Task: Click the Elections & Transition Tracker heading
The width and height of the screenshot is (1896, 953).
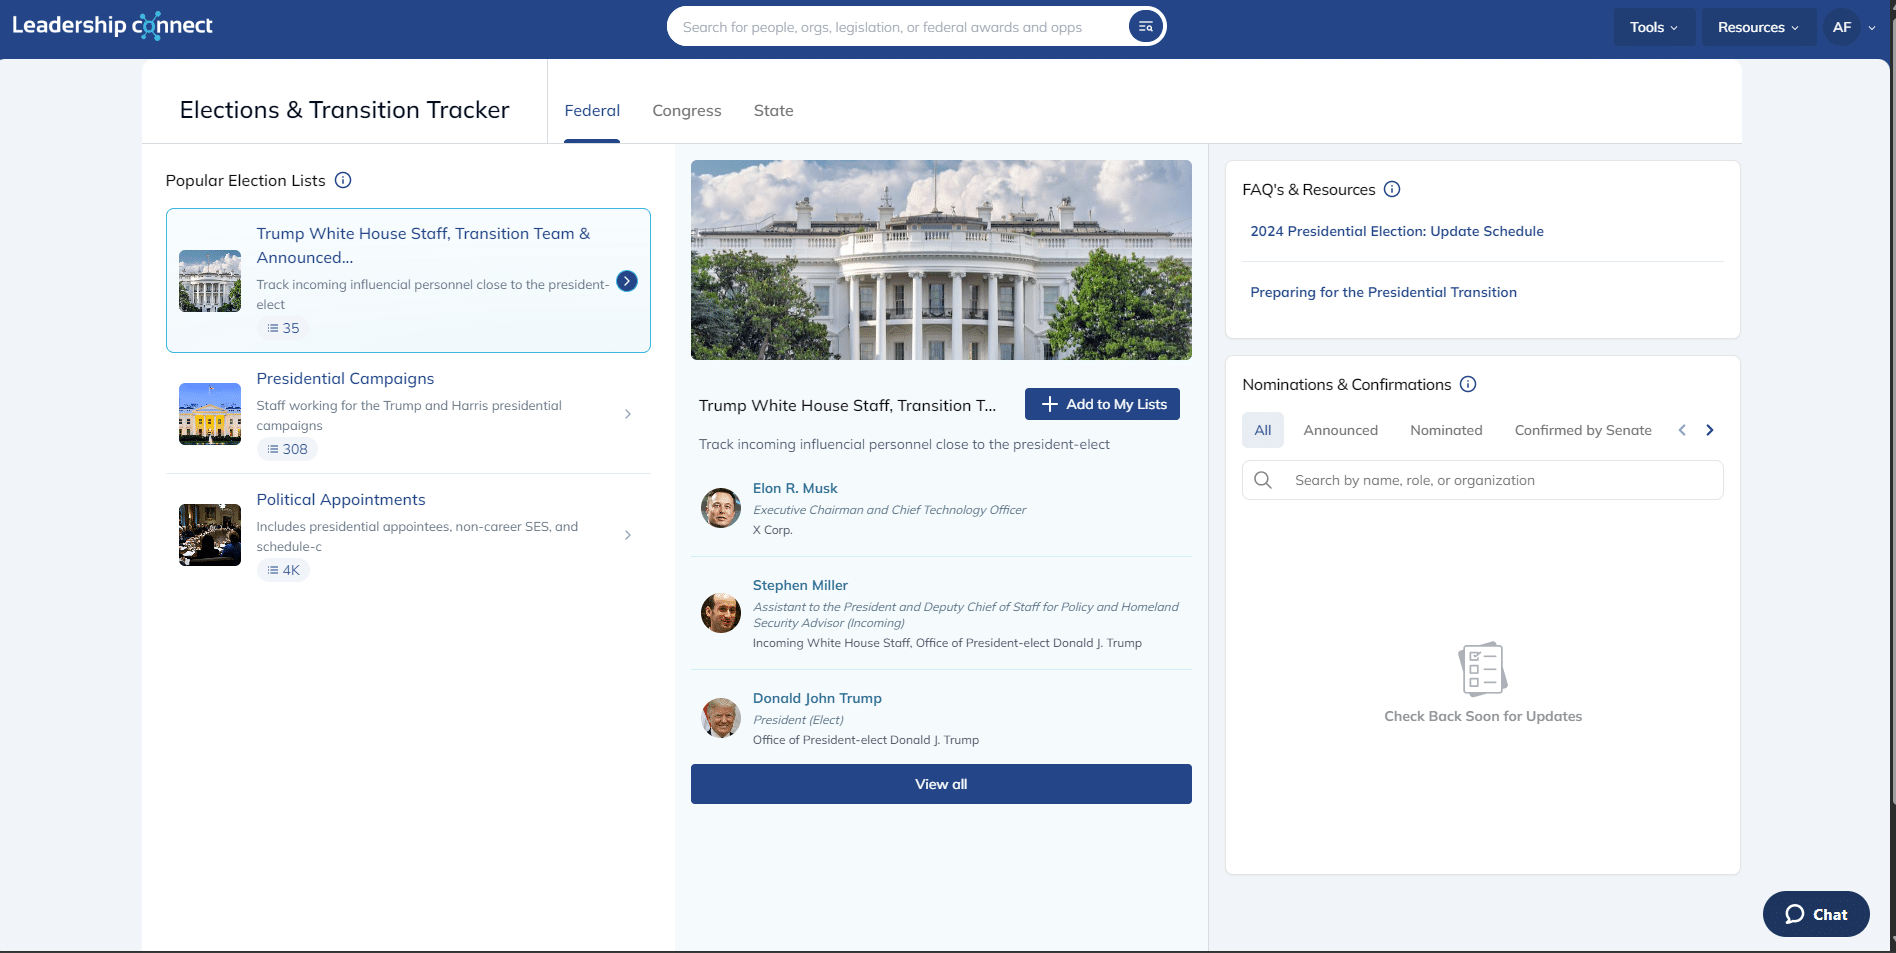Action: (344, 110)
